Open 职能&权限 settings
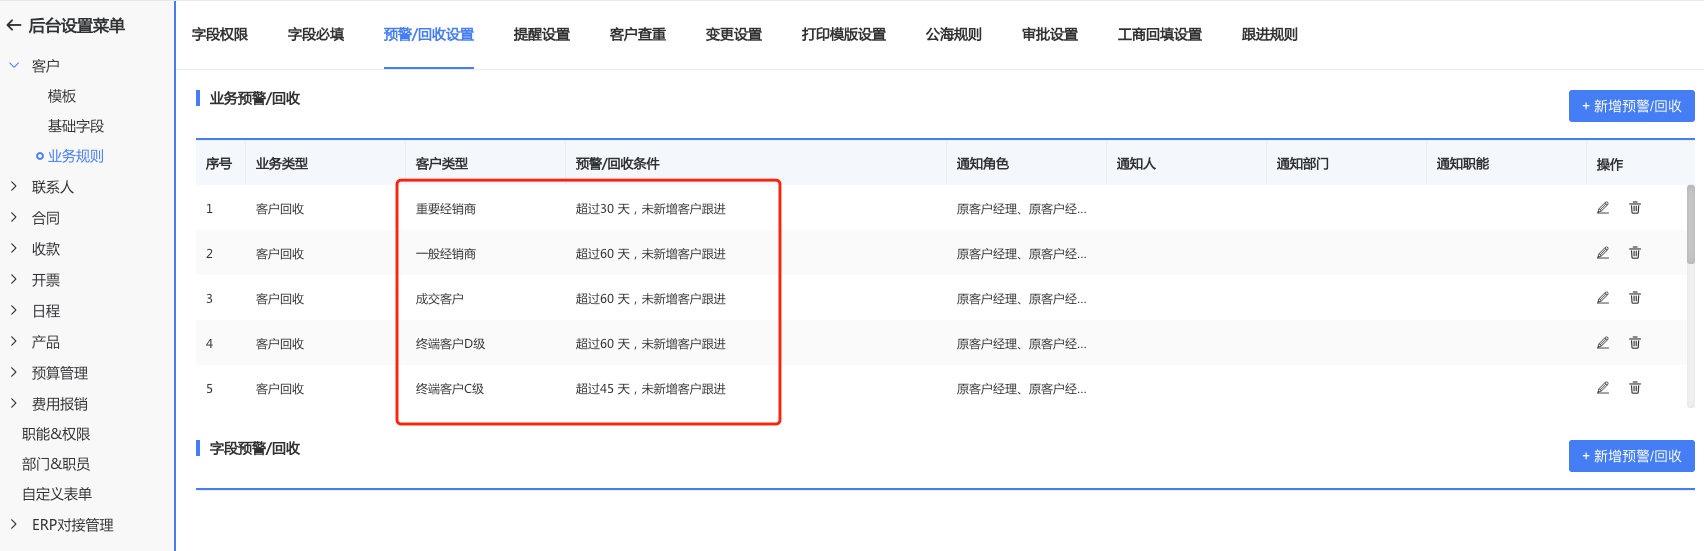1704x551 pixels. point(56,434)
